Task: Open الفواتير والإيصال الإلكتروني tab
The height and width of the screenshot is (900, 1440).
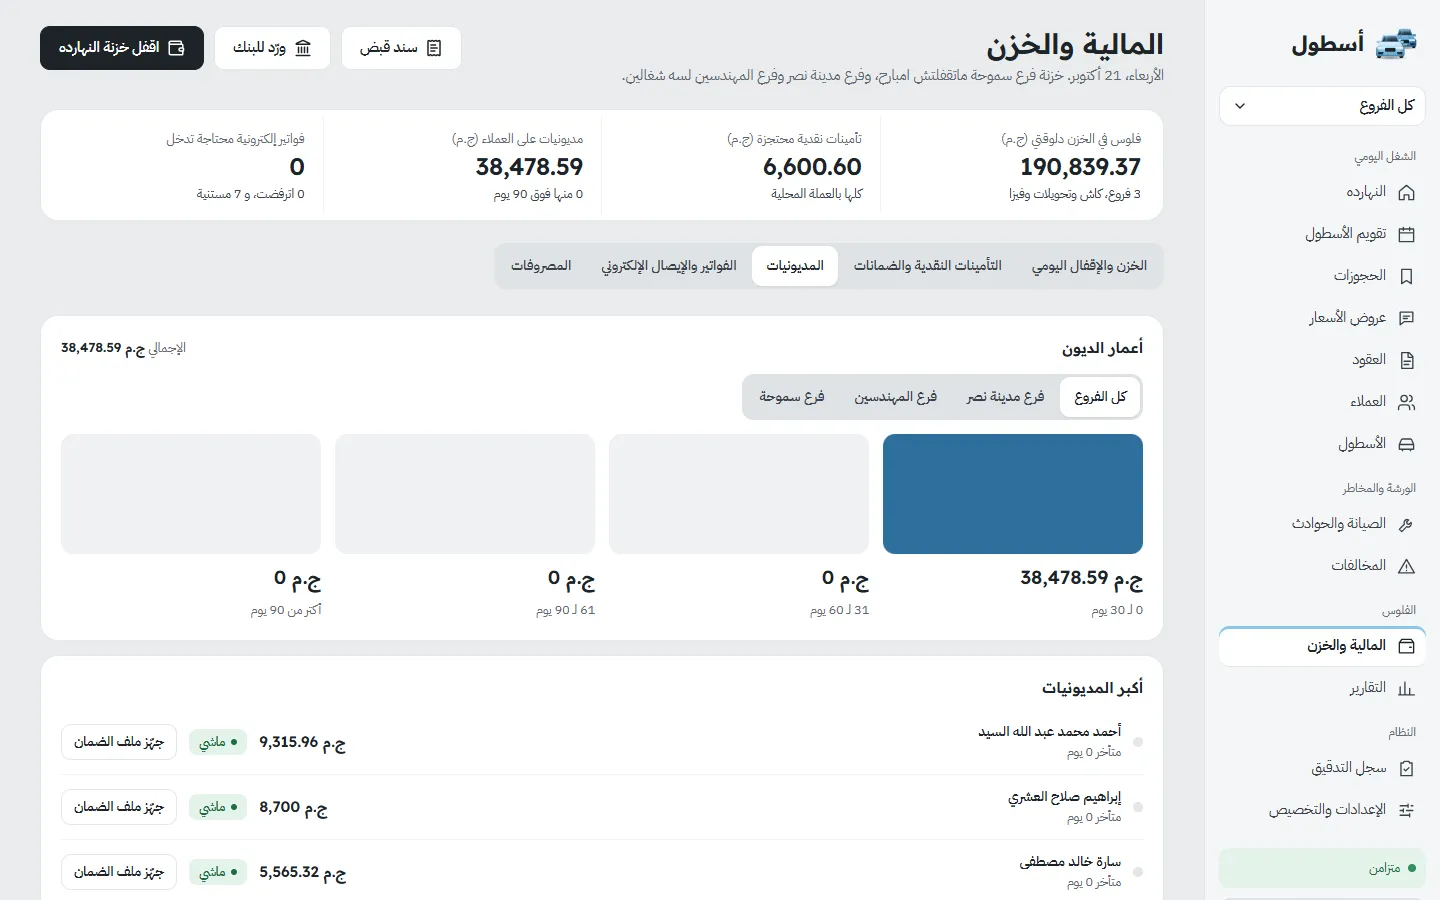Action: pyautogui.click(x=668, y=266)
